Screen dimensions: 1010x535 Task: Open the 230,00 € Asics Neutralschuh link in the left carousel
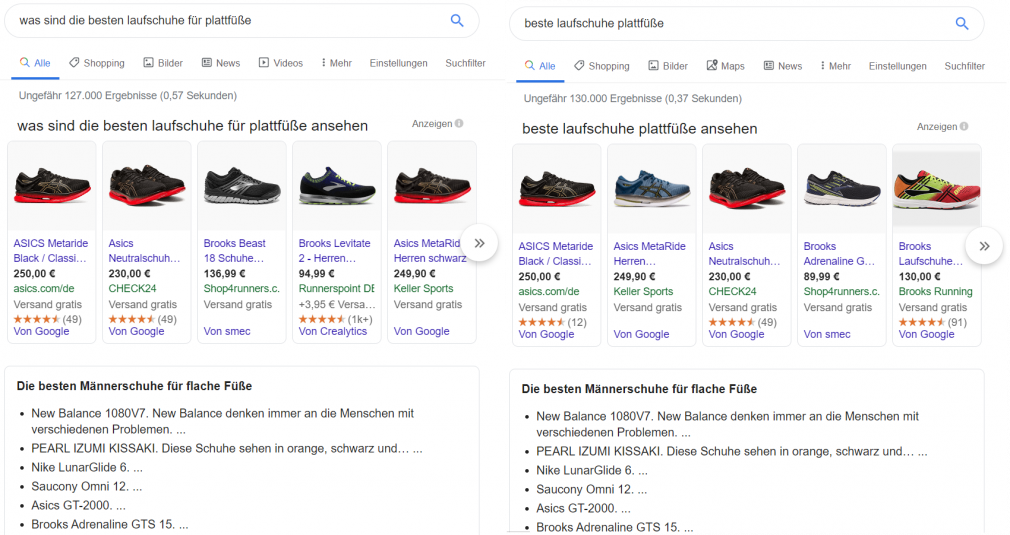(144, 250)
